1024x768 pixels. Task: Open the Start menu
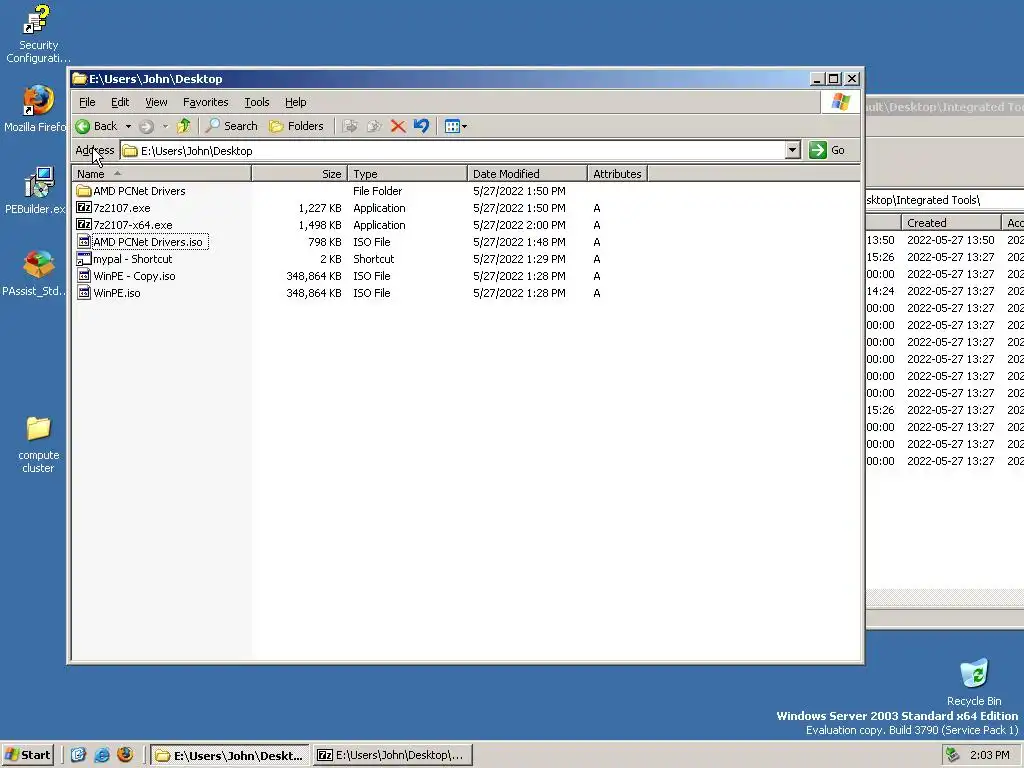point(27,755)
